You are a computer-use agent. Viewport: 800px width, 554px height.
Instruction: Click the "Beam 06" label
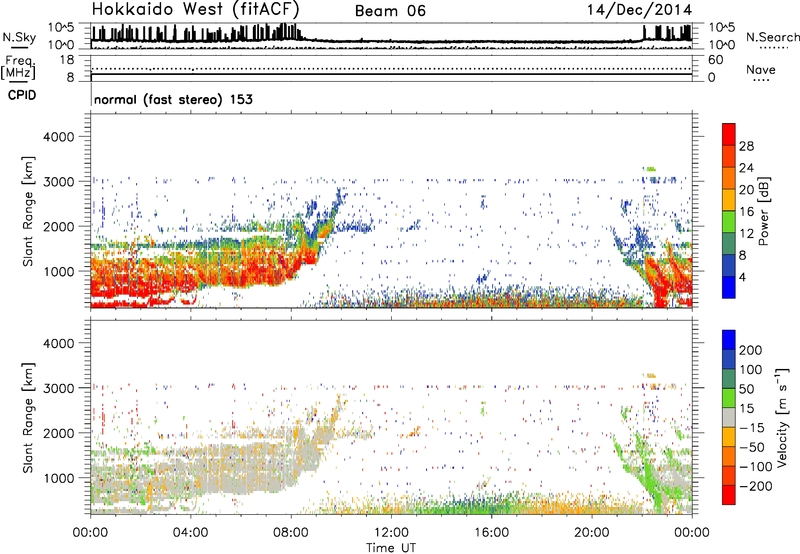click(x=390, y=11)
